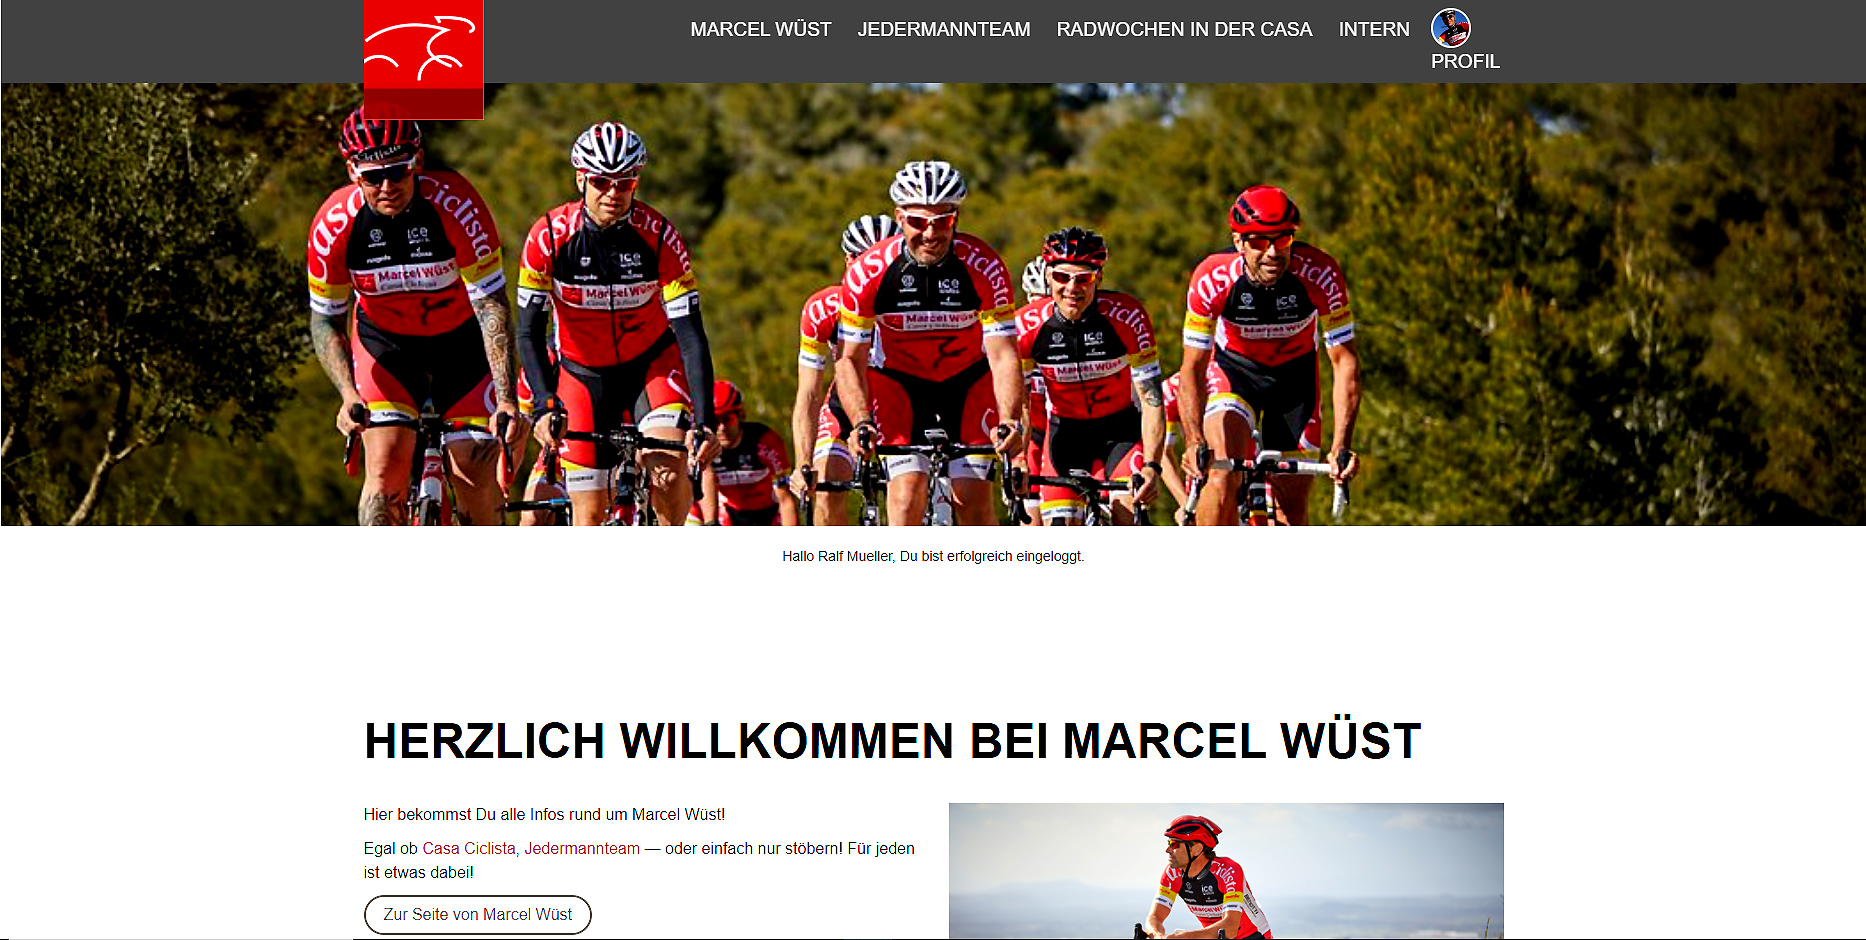1866x940 pixels.
Task: Click the login success message text
Action: [933, 556]
